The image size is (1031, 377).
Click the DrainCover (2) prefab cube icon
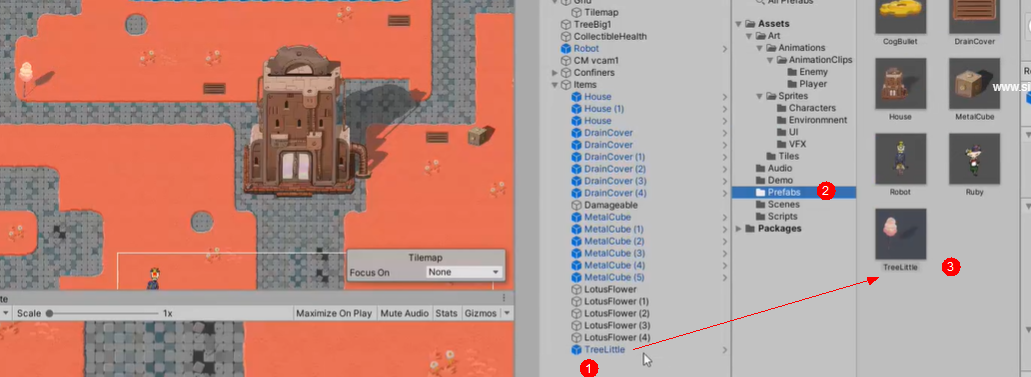click(x=576, y=169)
